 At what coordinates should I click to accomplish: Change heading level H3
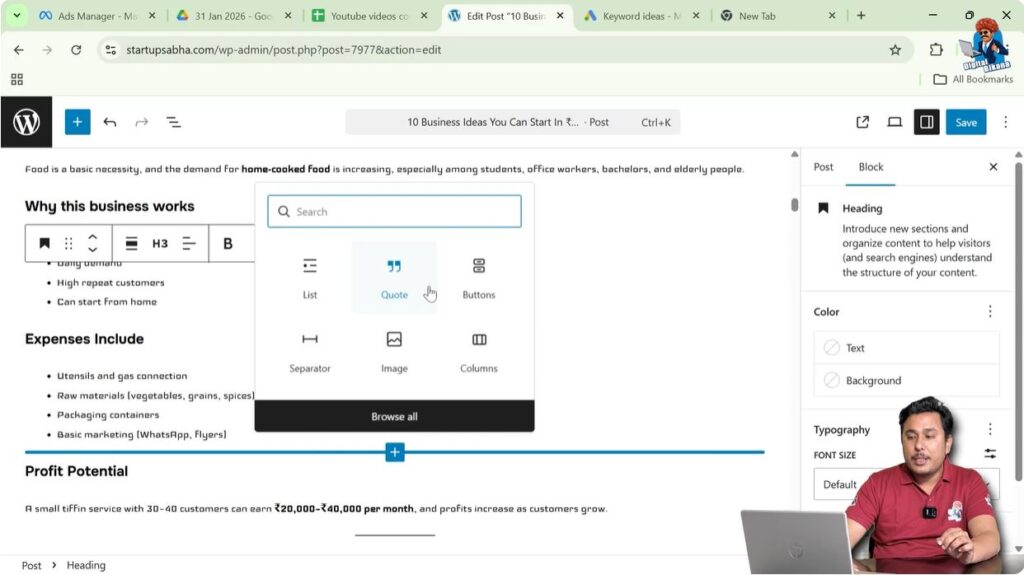pyautogui.click(x=160, y=244)
